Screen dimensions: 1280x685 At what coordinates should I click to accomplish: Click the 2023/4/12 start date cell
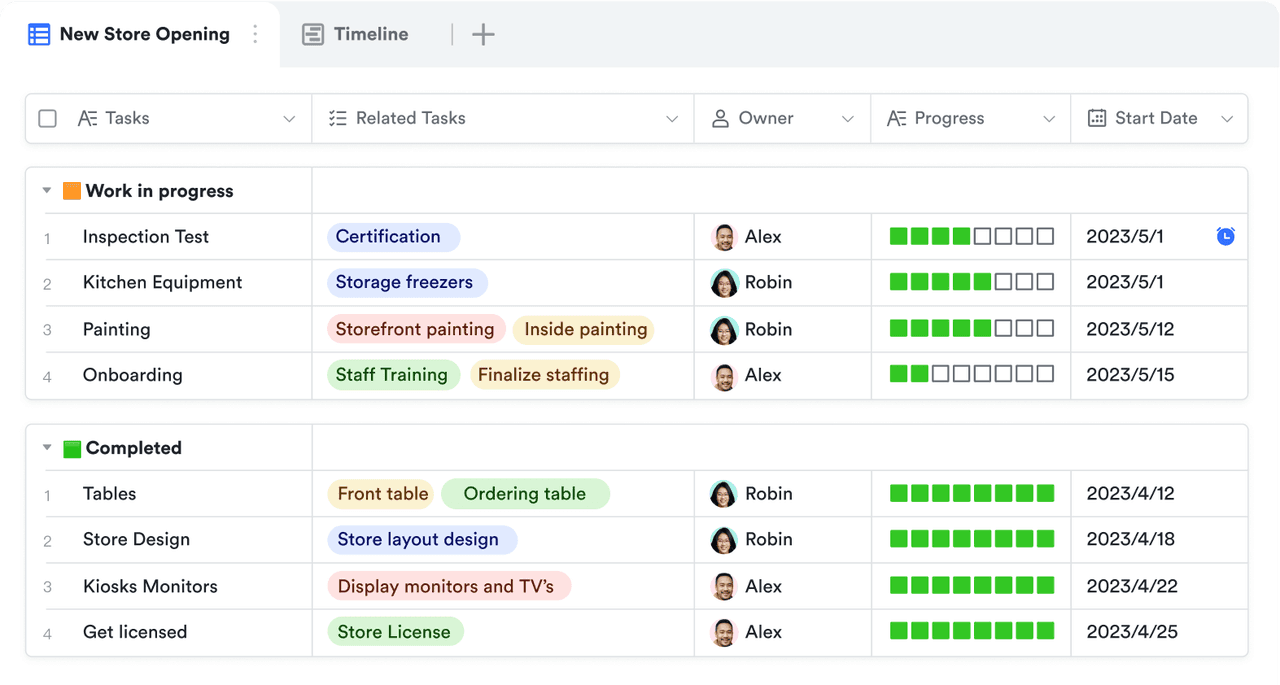pyautogui.click(x=1159, y=494)
